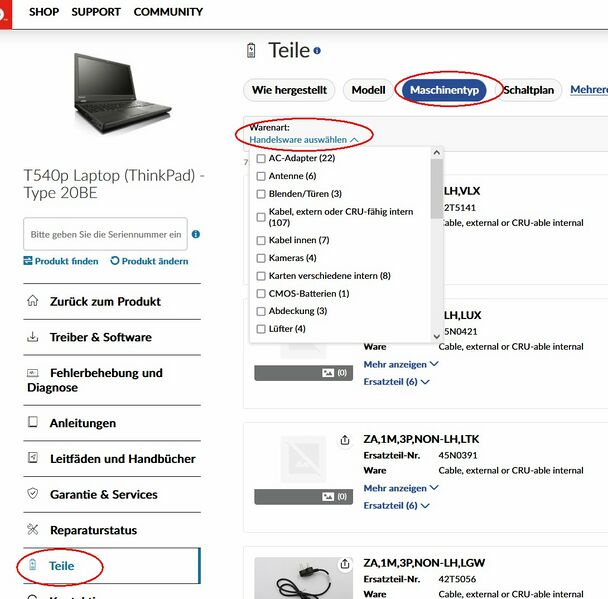Viewport: 608px width, 599px height.
Task: Click the Garantie & Services shield icon
Action: 33,494
